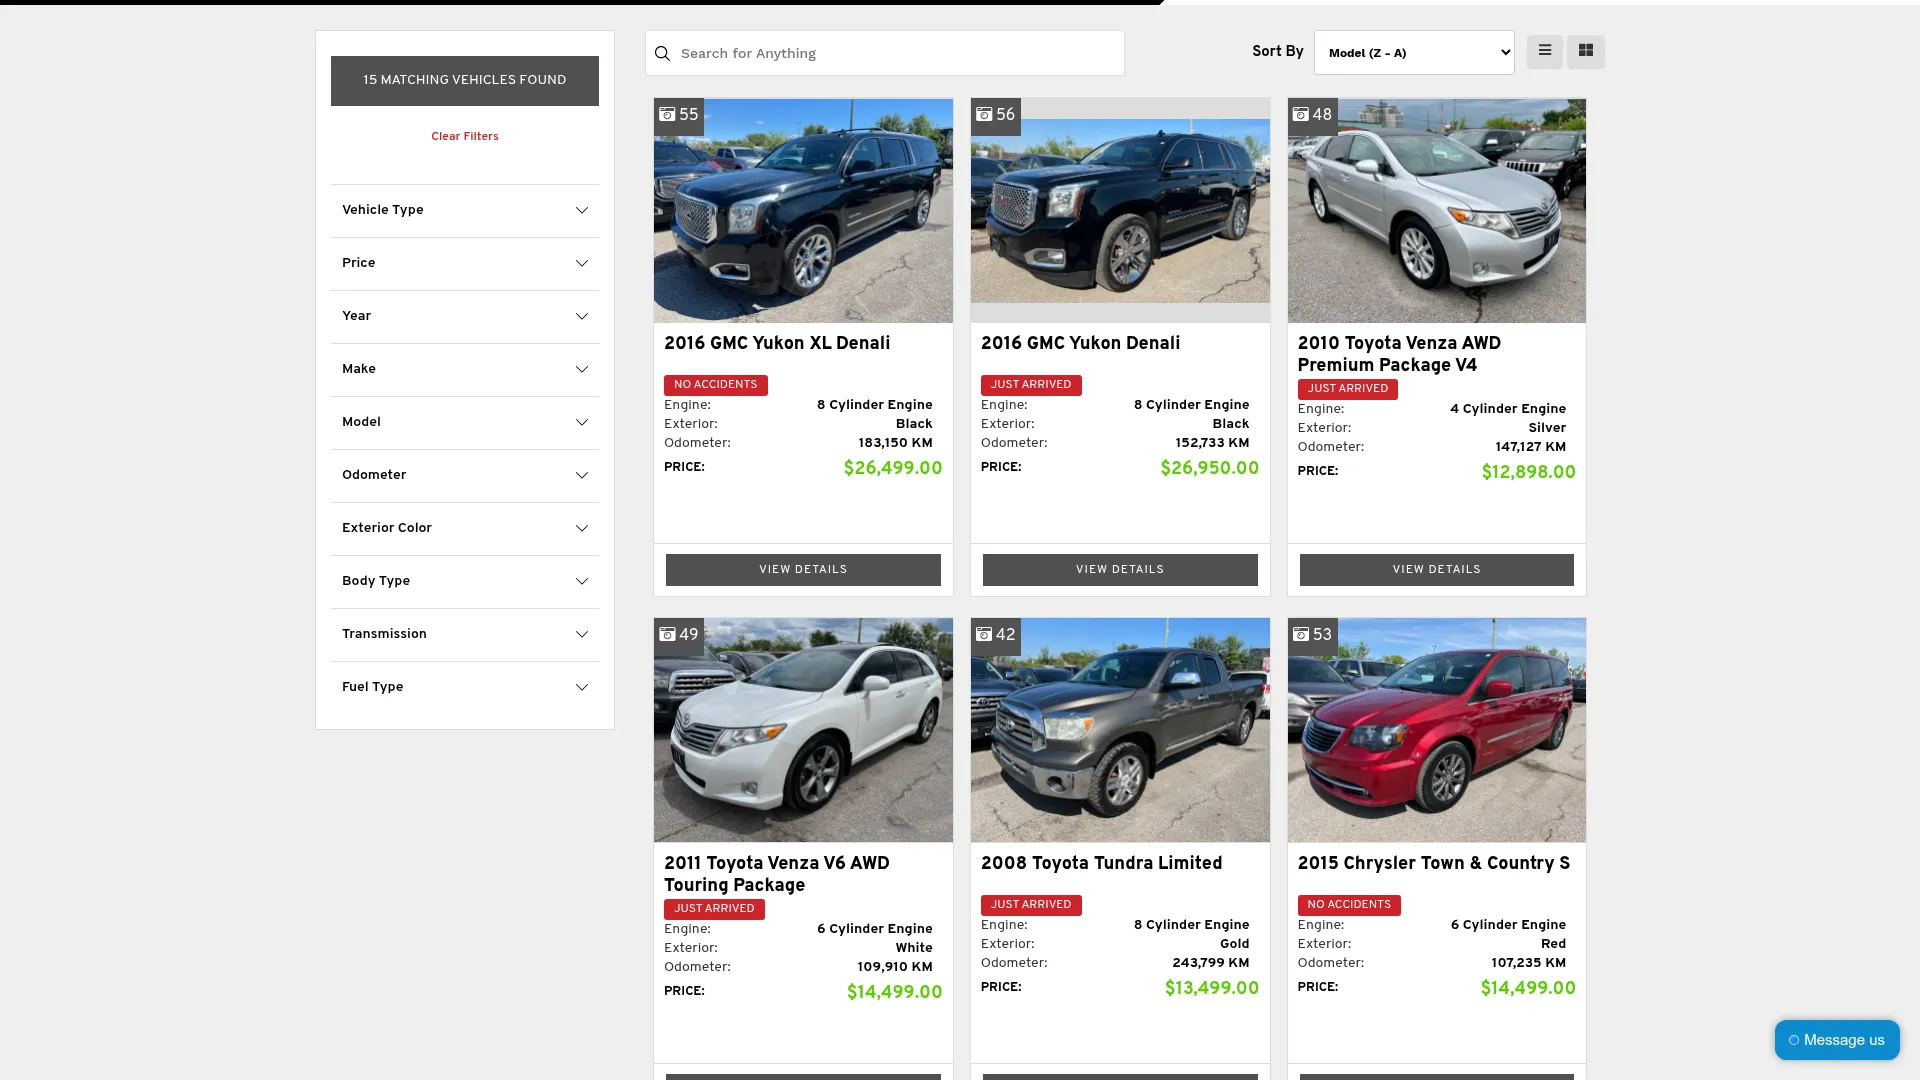Expand the Model filter
Image resolution: width=1920 pixels, height=1080 pixels.
tap(465, 422)
